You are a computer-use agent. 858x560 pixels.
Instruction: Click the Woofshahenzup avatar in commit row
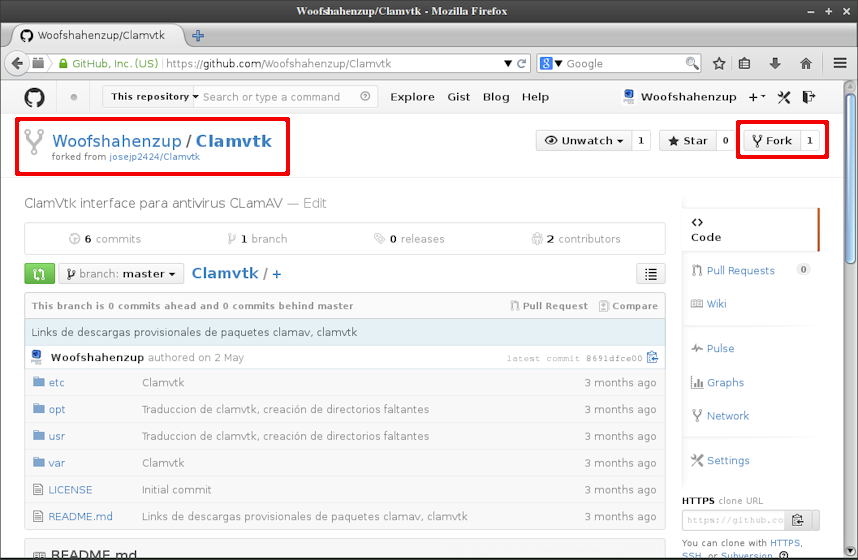click(x=37, y=357)
